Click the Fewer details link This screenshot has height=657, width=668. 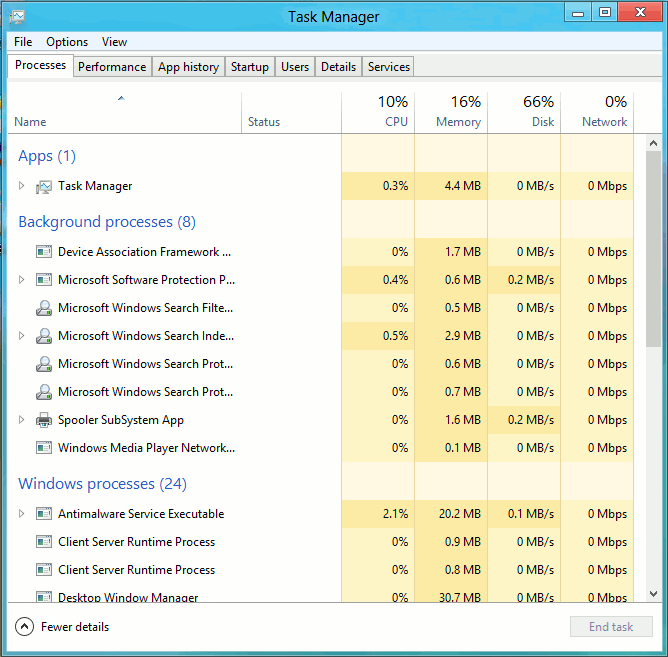[x=75, y=627]
